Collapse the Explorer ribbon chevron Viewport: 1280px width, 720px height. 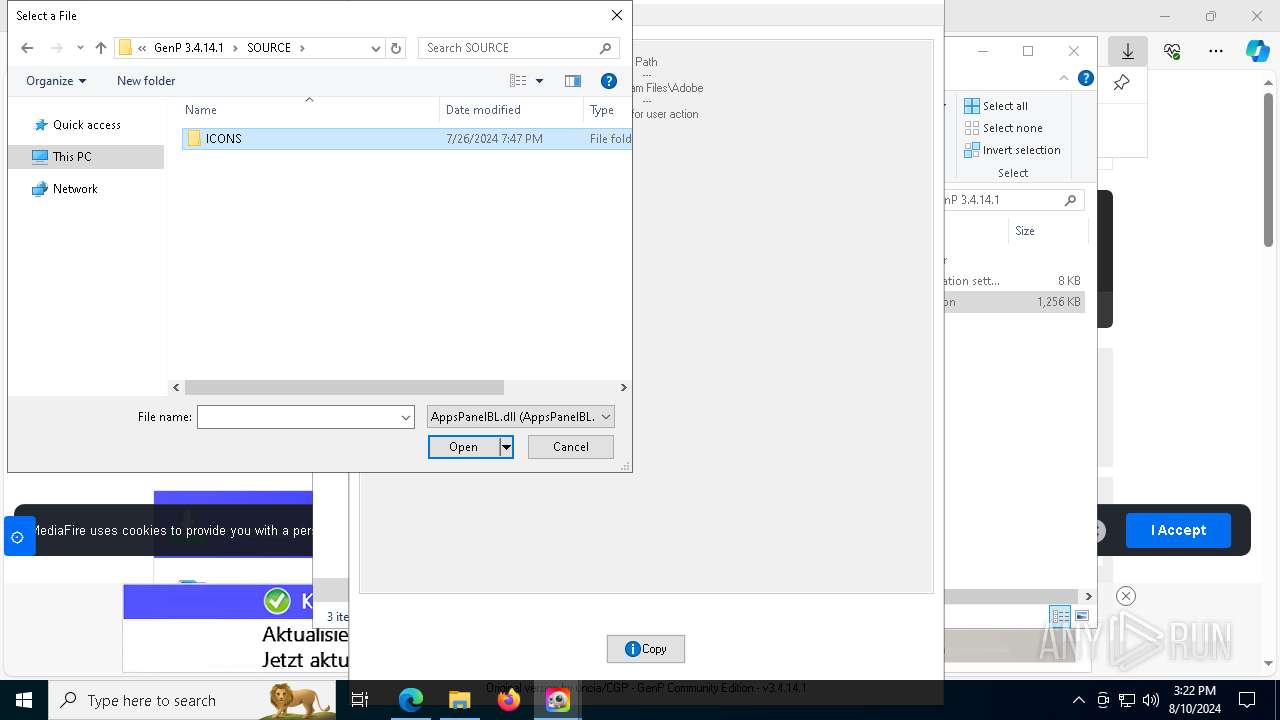click(1064, 78)
